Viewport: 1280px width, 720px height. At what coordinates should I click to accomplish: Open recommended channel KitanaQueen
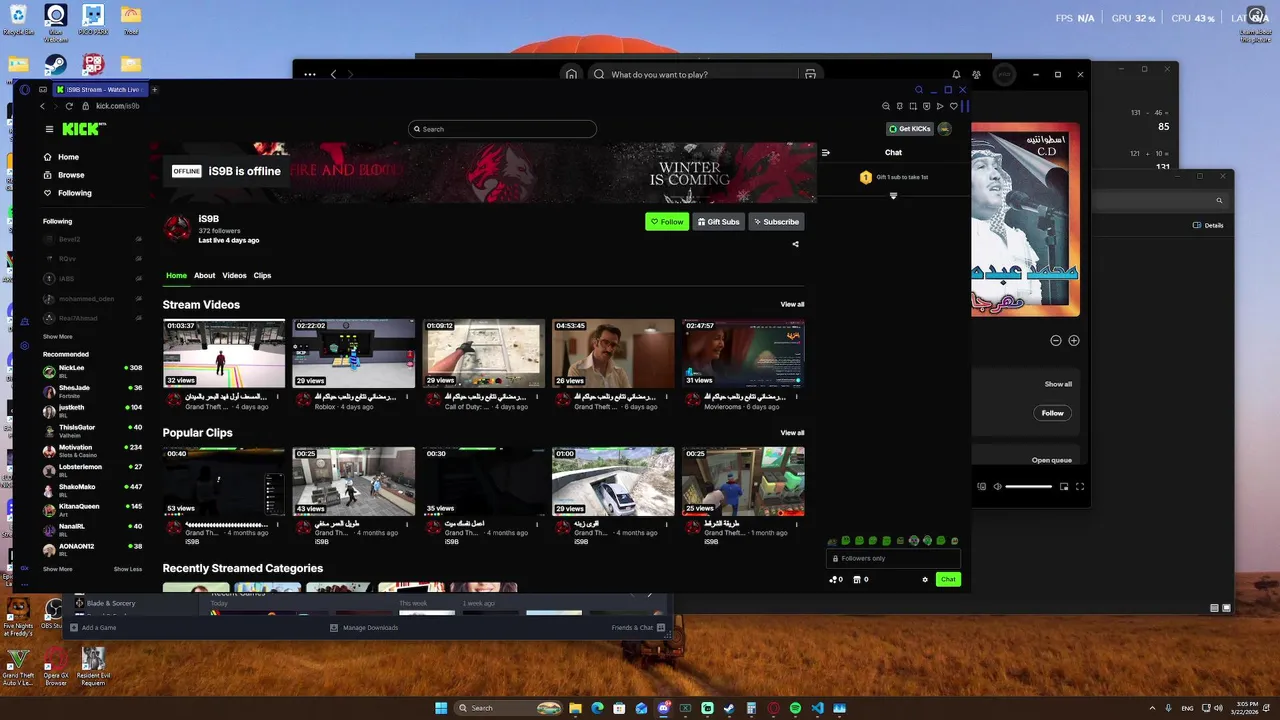pos(92,509)
